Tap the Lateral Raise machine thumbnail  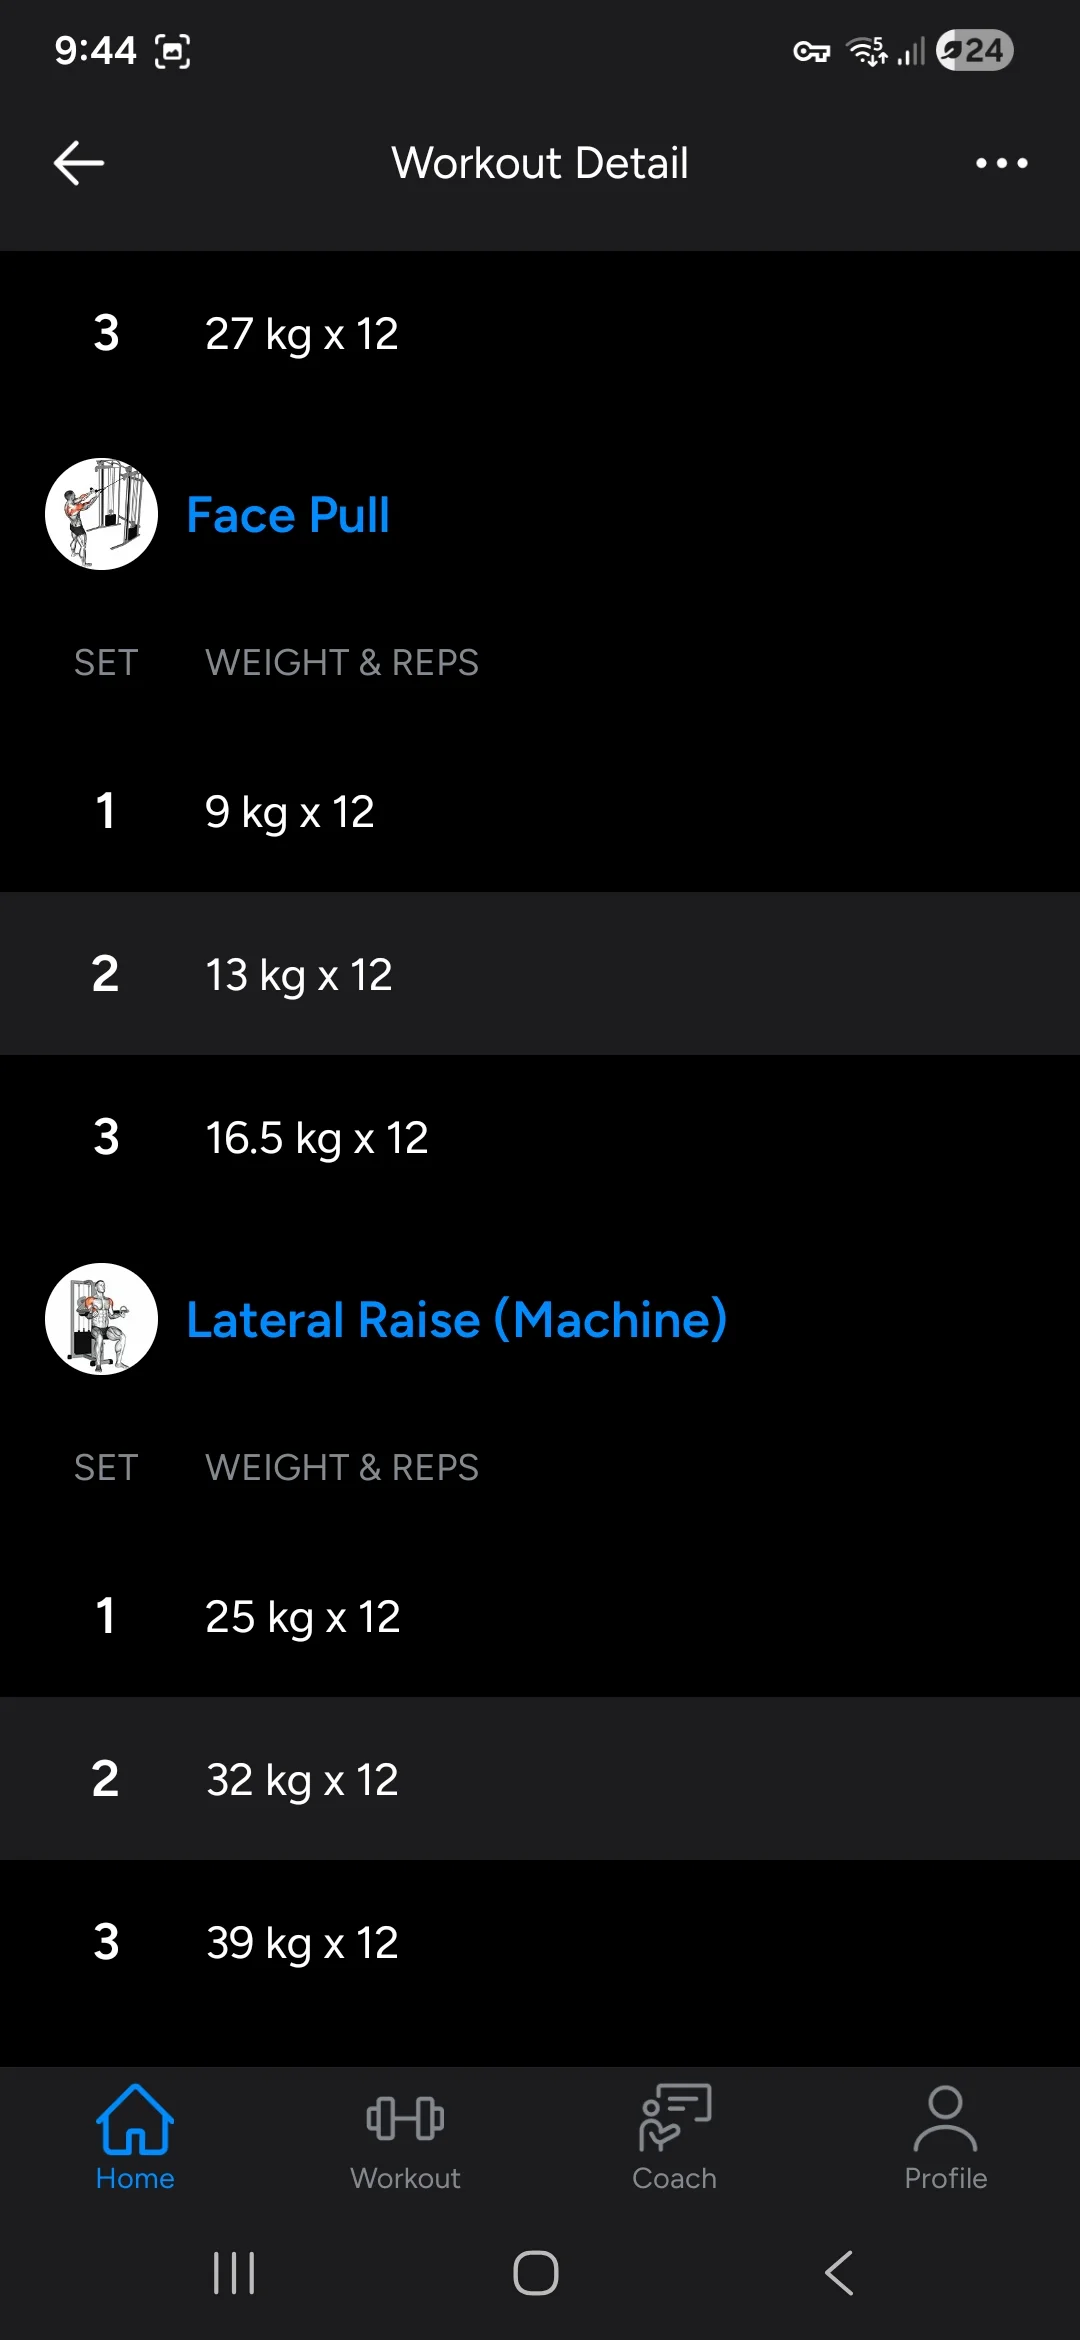coord(101,1319)
